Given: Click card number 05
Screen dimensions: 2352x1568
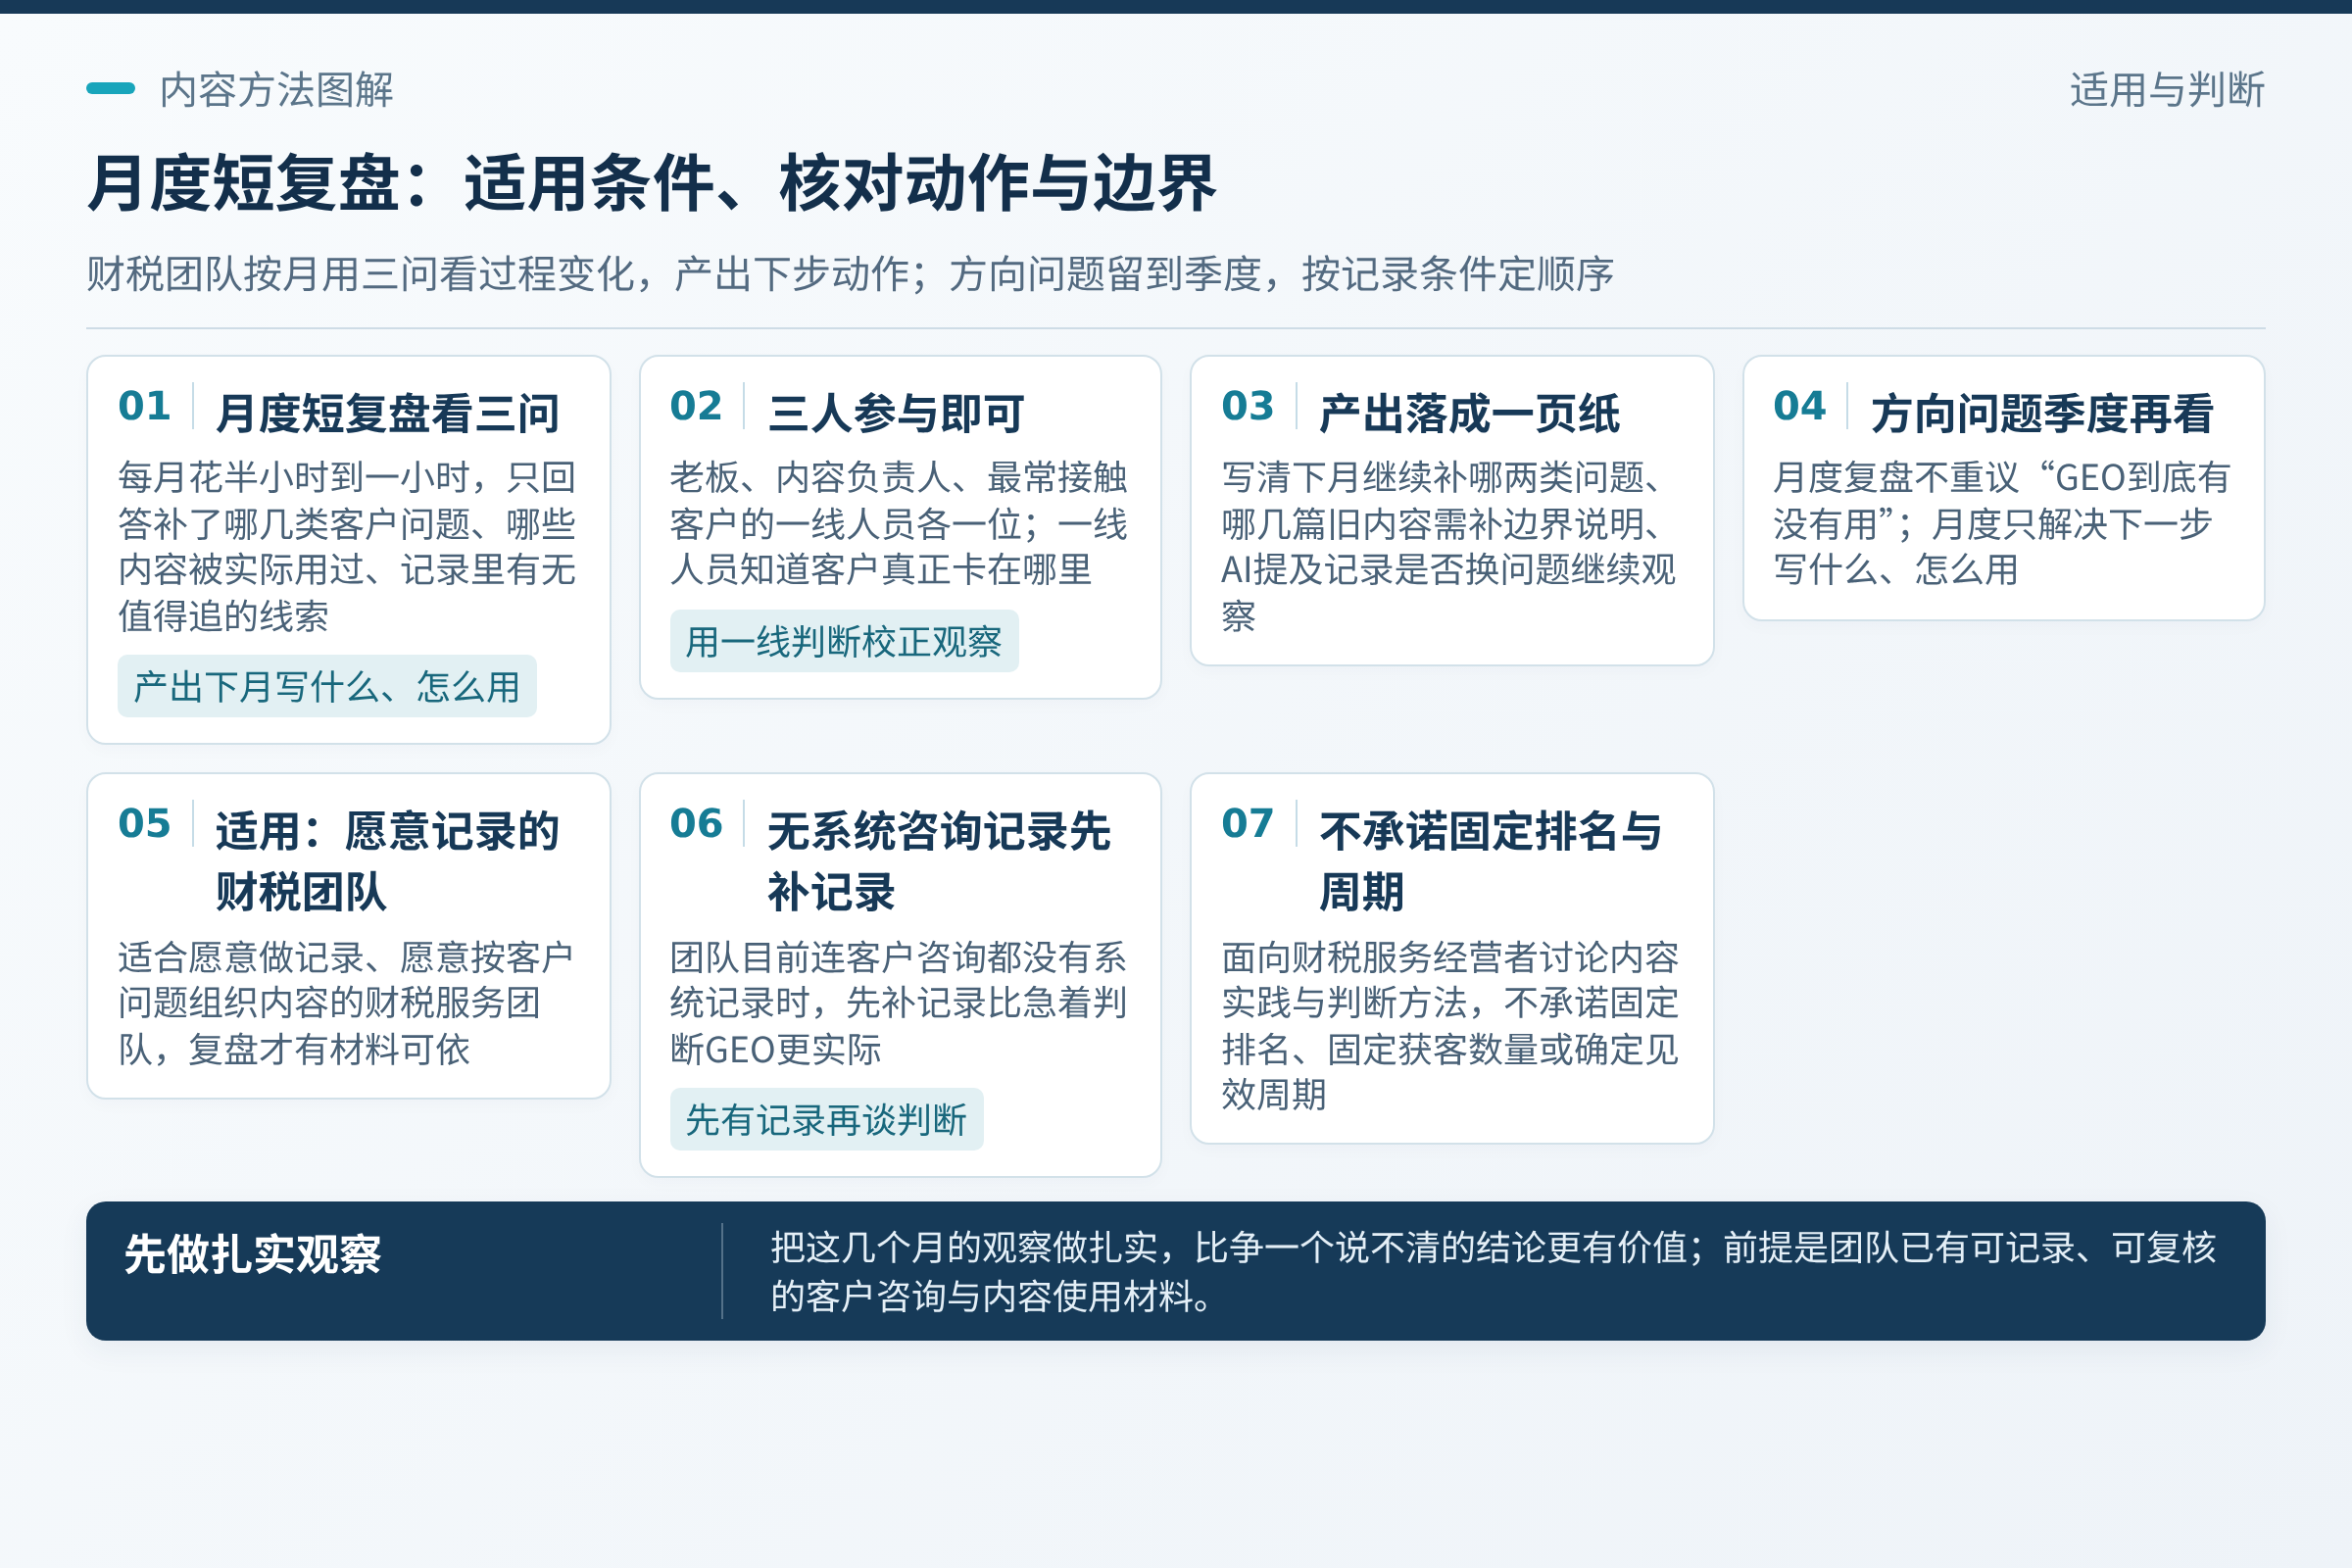Looking at the screenshot, I should coord(144,823).
